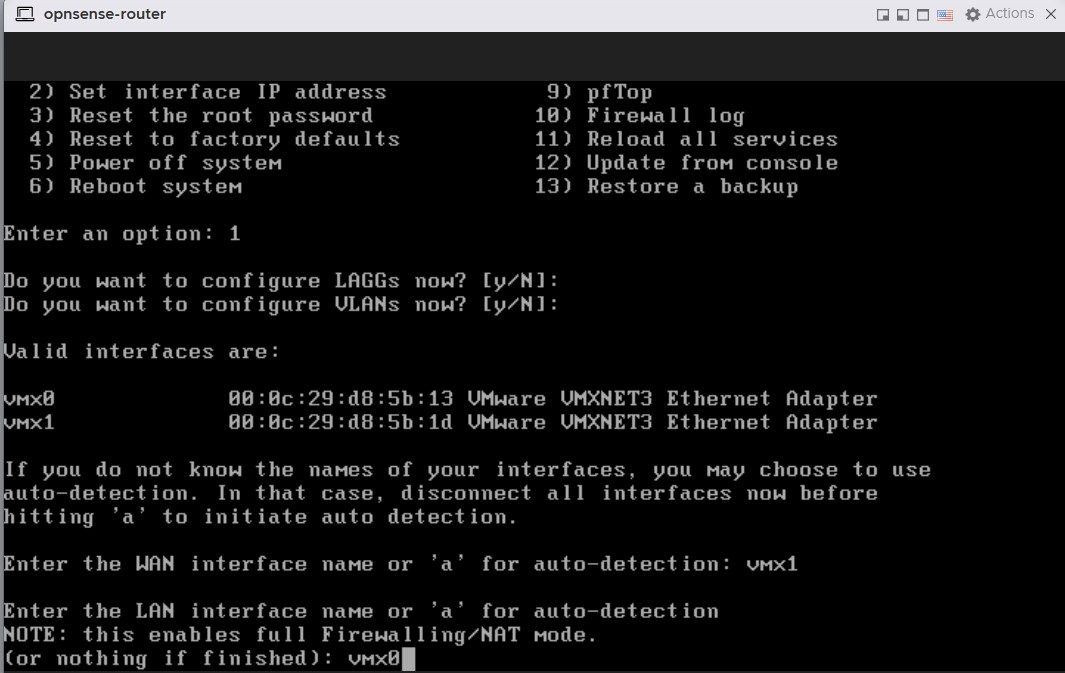
Task: Click the second console window size icon
Action: 902,15
